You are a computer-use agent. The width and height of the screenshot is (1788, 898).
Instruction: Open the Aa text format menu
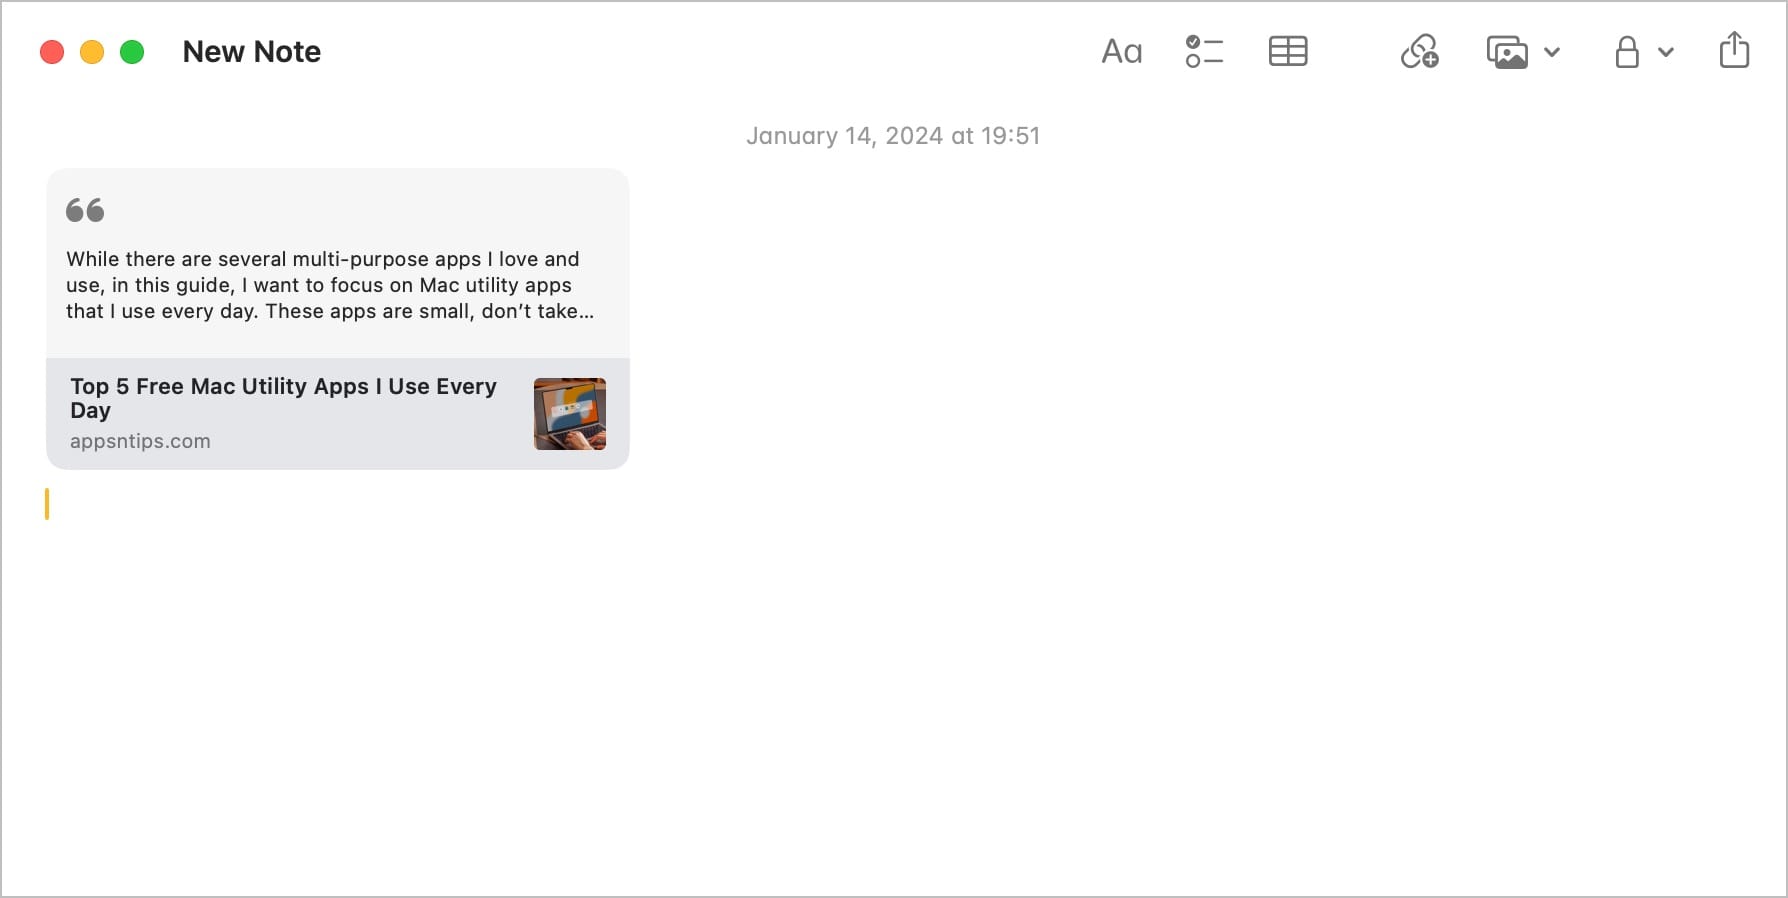point(1121,52)
